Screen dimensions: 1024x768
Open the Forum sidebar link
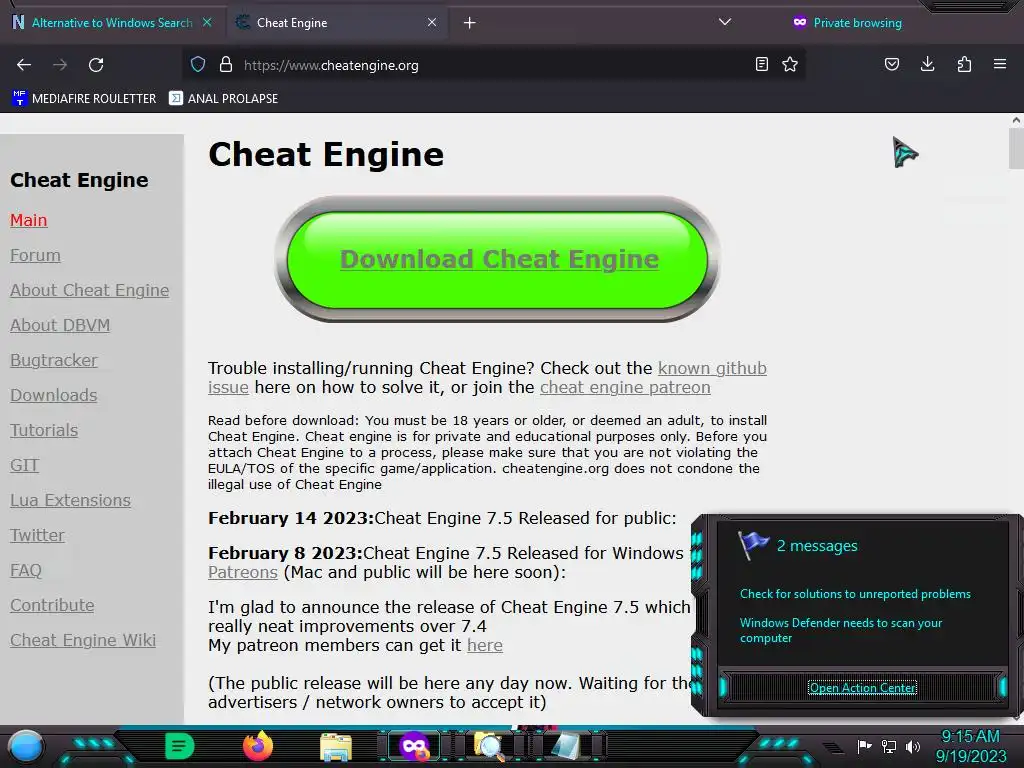35,255
